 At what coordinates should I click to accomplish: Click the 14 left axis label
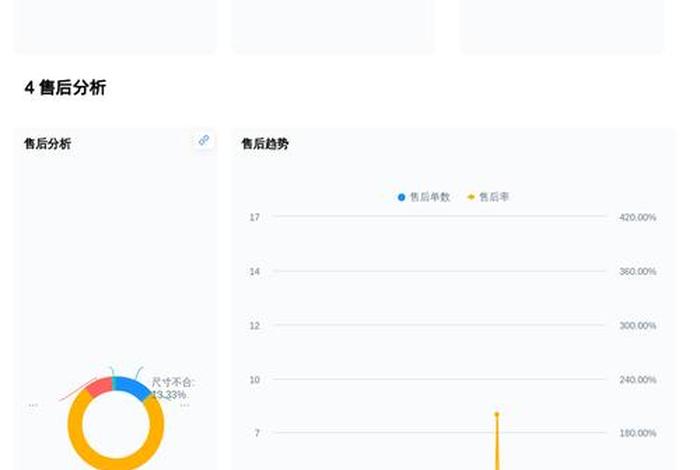254,271
